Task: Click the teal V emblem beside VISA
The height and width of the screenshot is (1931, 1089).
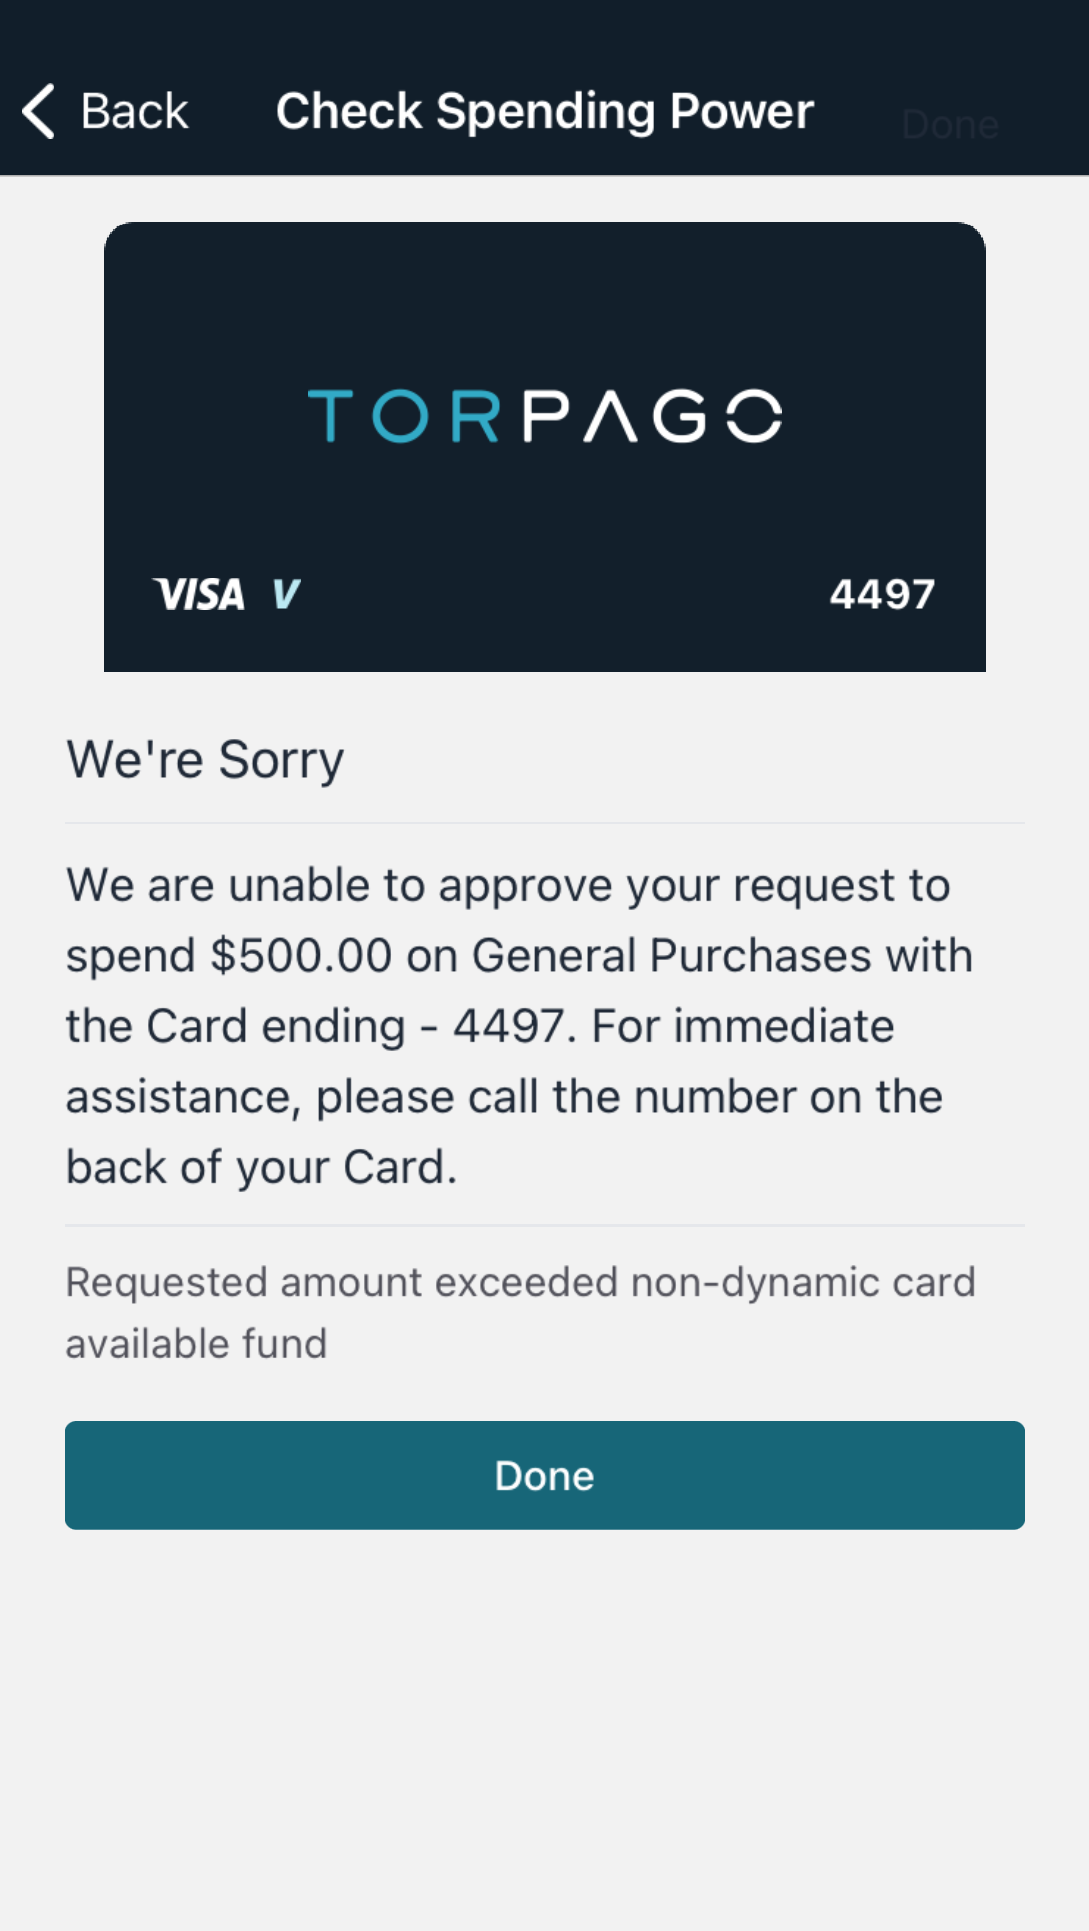Action: [286, 594]
